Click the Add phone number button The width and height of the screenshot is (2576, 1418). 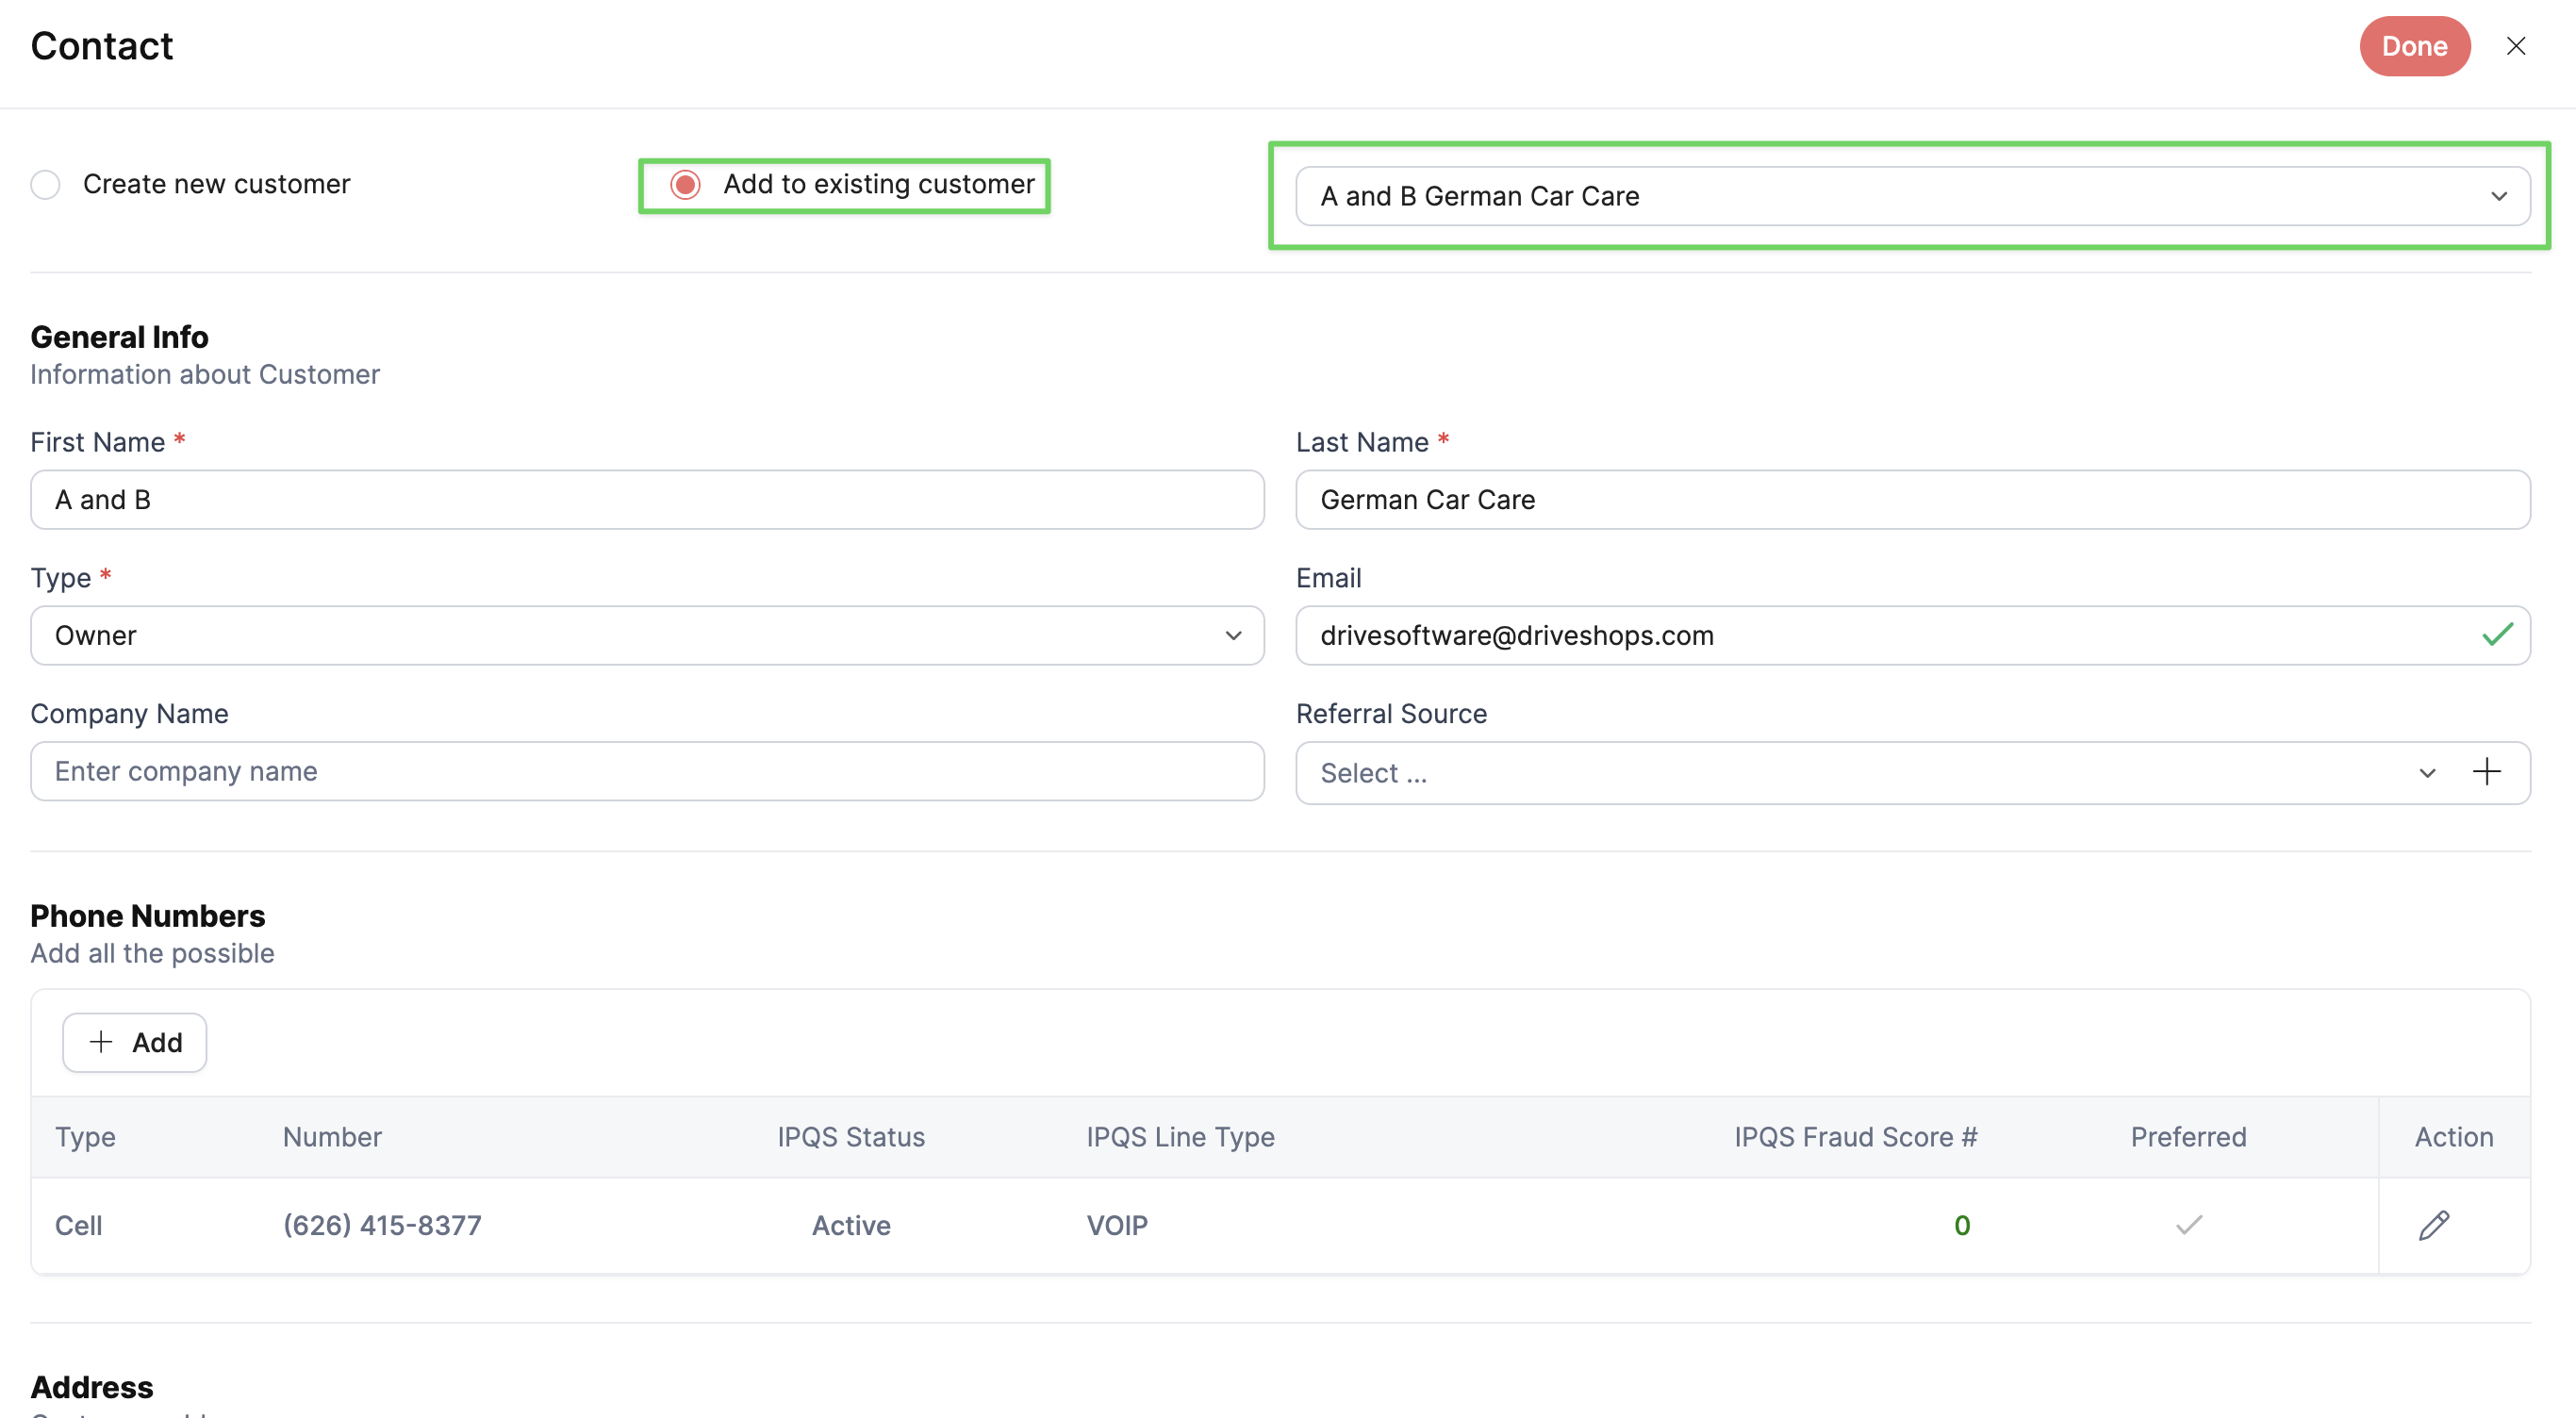click(x=135, y=1042)
